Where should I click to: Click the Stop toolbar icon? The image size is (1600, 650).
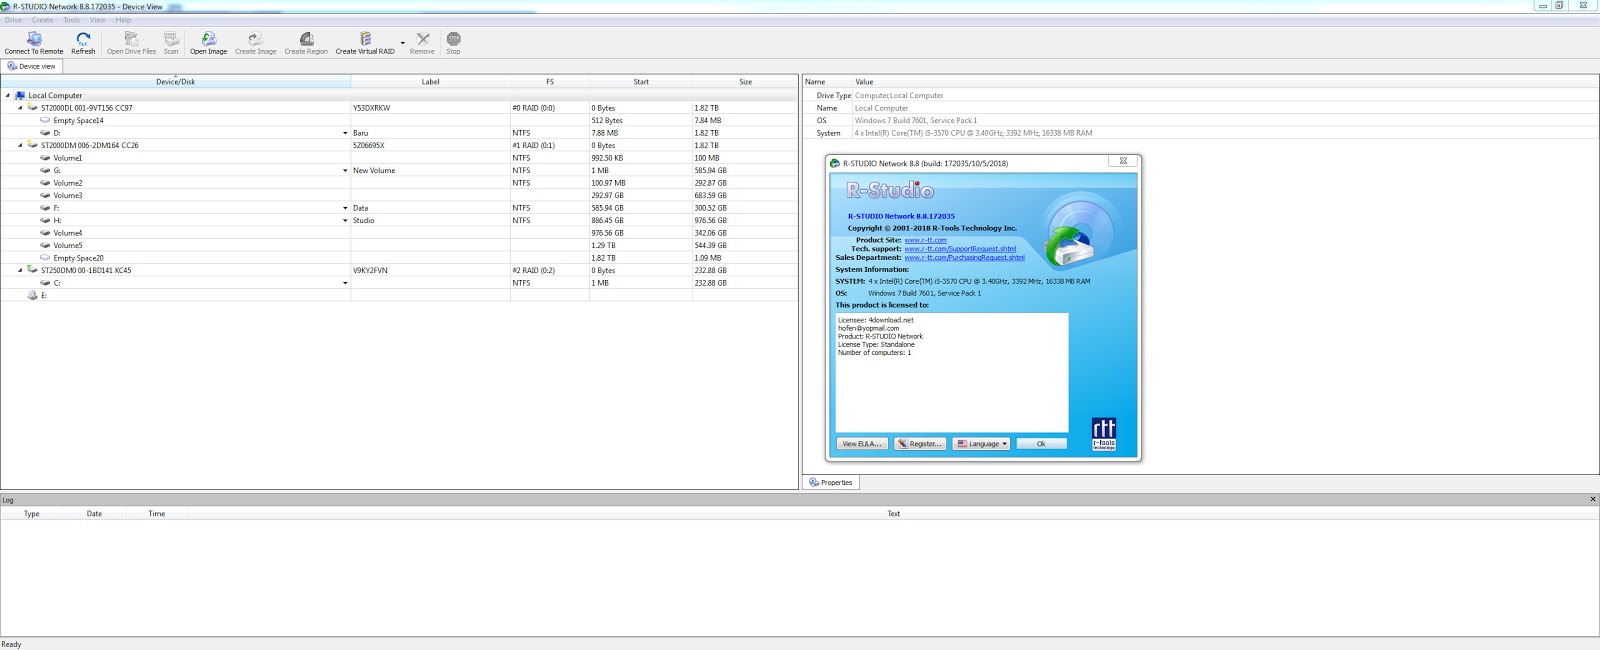(x=453, y=39)
